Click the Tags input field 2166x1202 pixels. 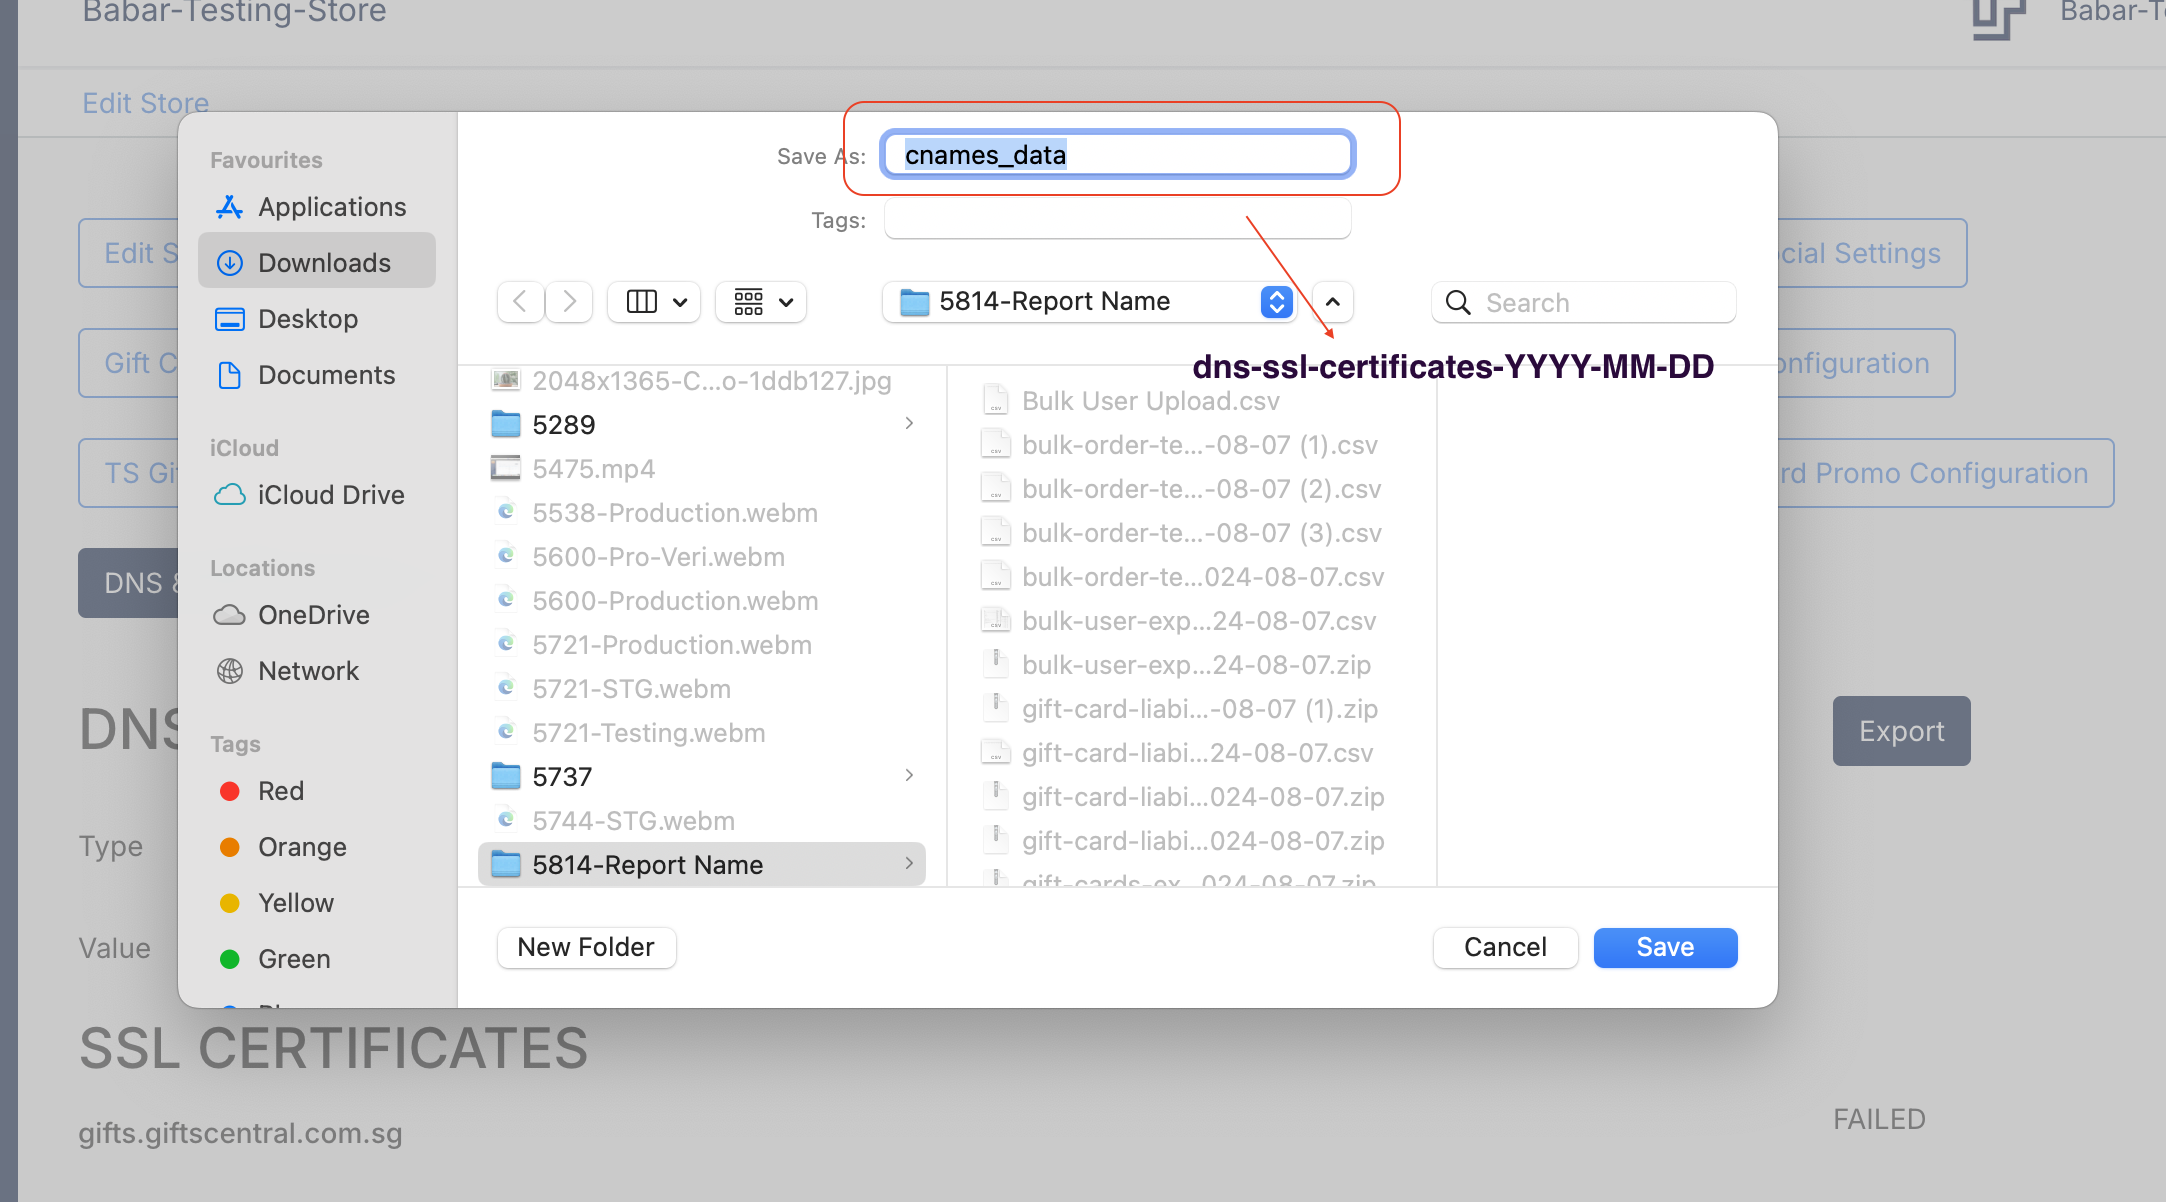click(1117, 219)
